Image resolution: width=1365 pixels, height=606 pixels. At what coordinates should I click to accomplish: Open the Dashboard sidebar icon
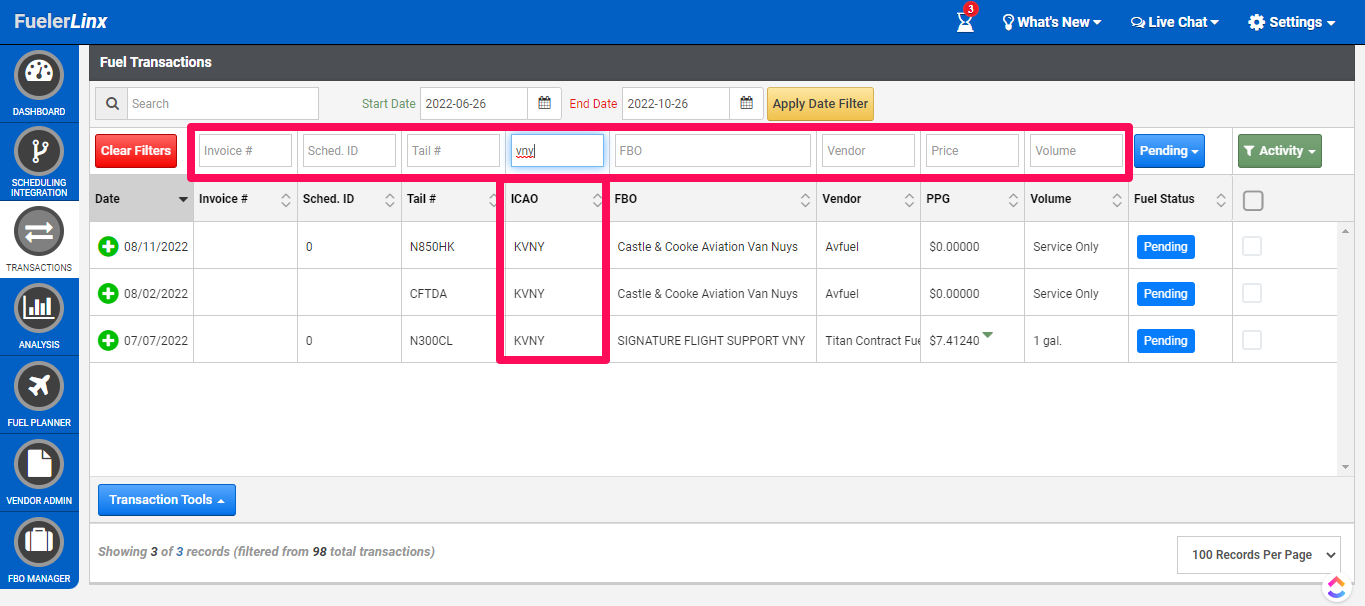[x=39, y=75]
